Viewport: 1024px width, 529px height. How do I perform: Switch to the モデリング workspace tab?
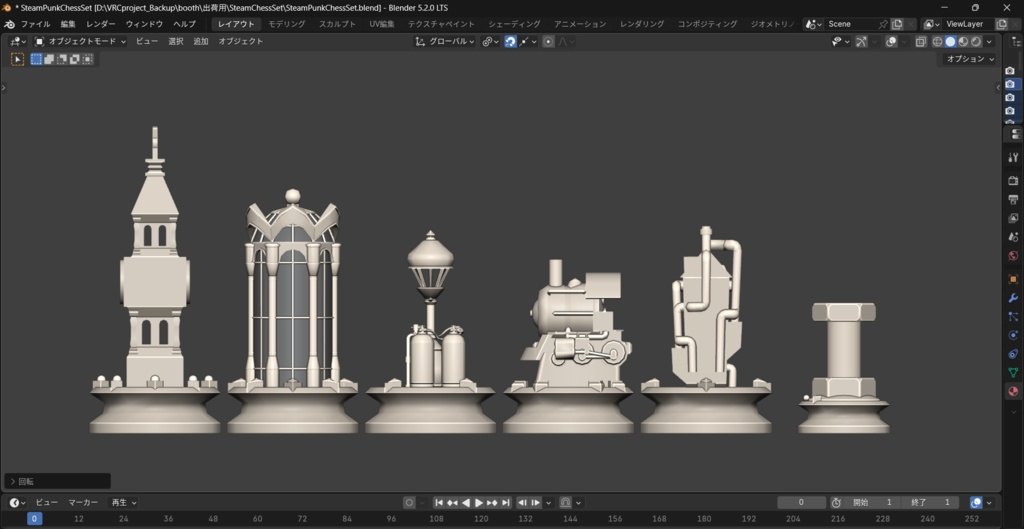coord(287,24)
